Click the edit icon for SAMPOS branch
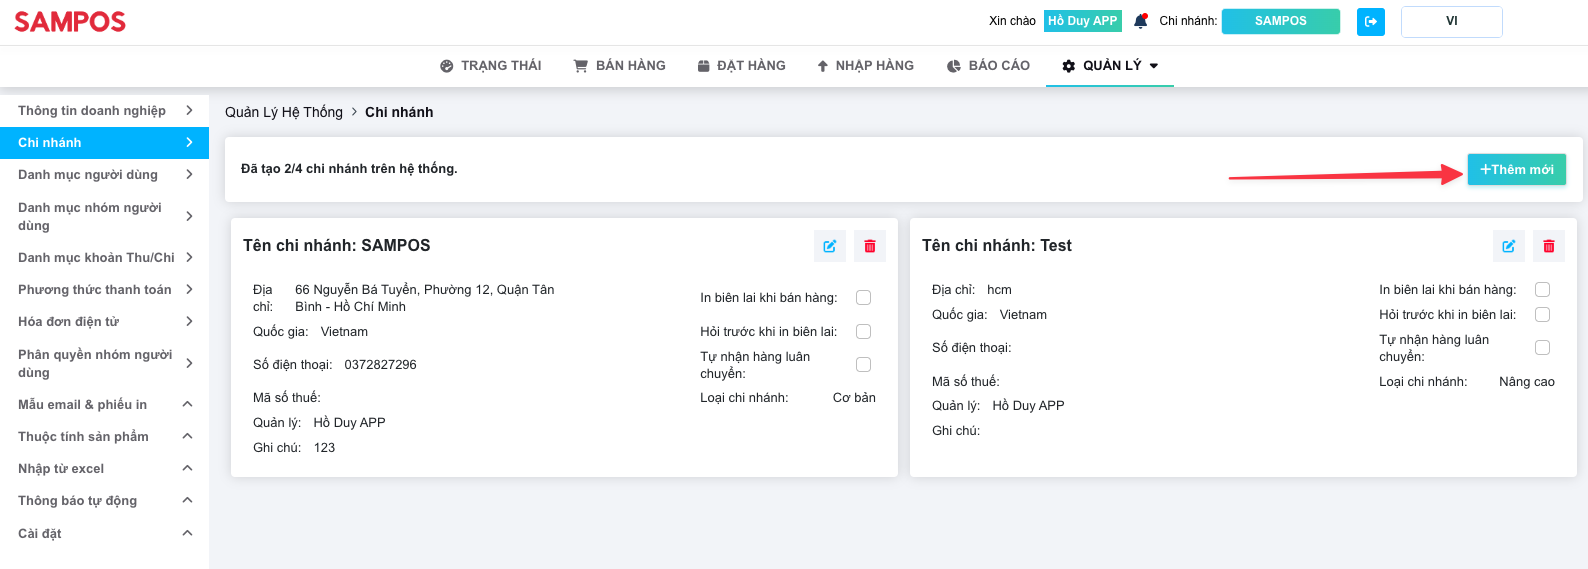 (830, 246)
